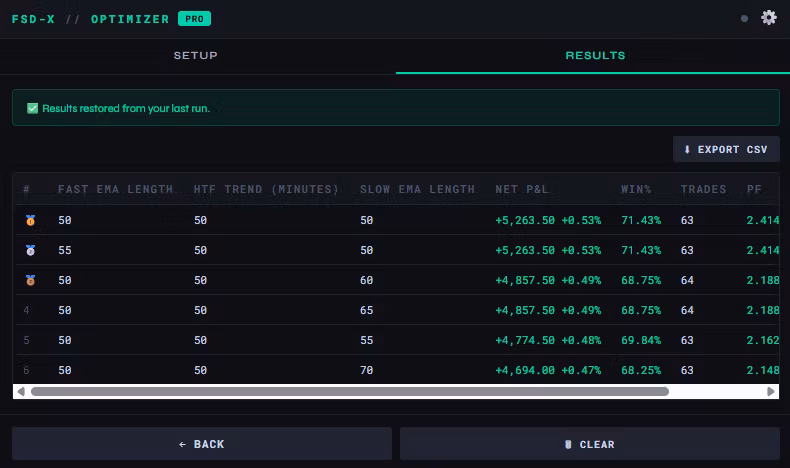Click the horizontal scrollbar thumb
The height and width of the screenshot is (468, 790).
(x=350, y=392)
